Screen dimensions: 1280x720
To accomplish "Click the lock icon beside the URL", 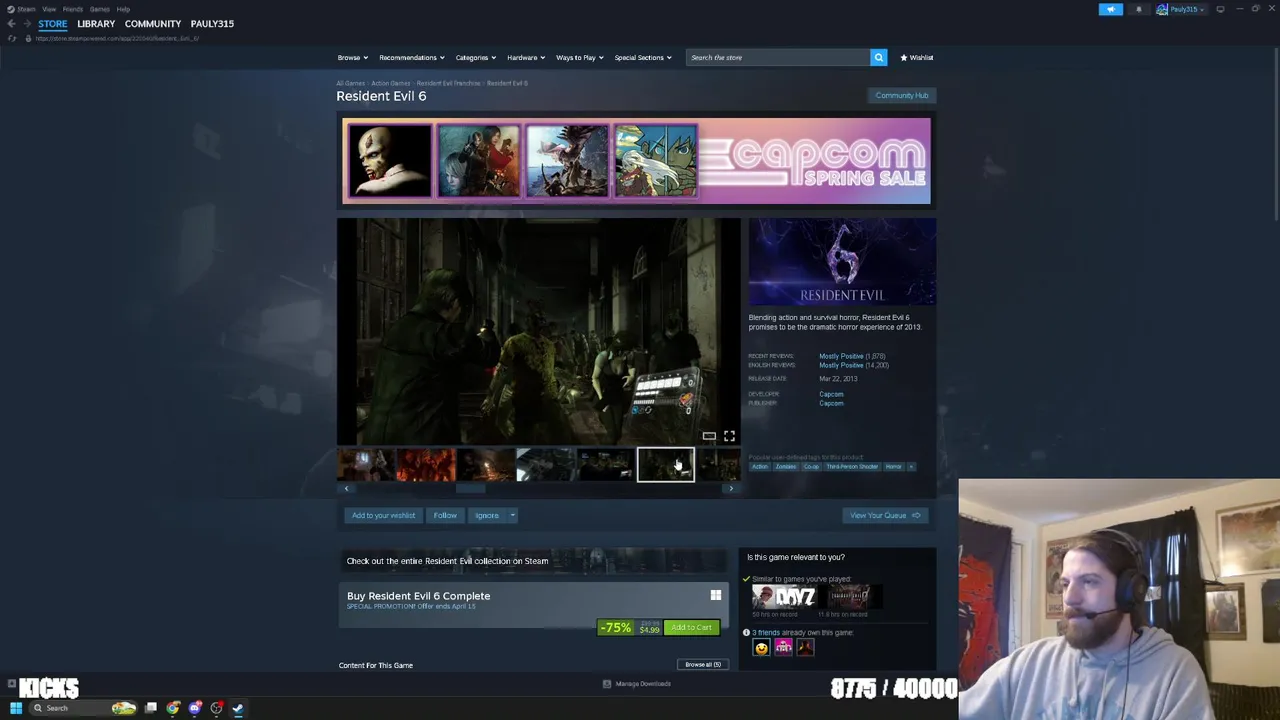I will pyautogui.click(x=28, y=38).
